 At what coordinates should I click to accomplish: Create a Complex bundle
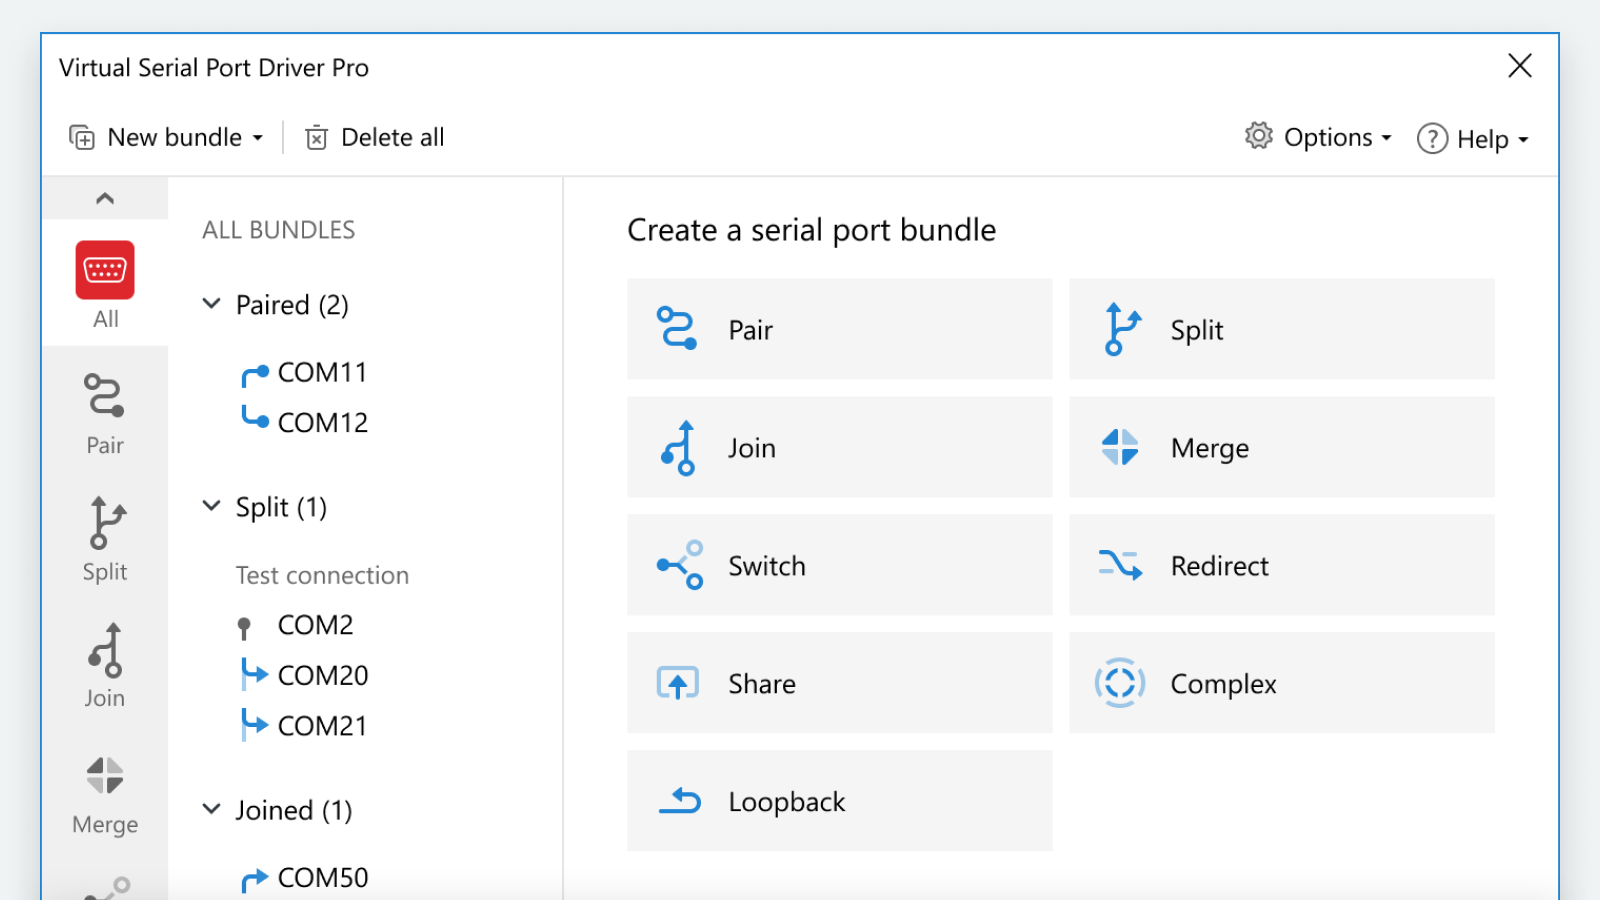click(x=1281, y=683)
